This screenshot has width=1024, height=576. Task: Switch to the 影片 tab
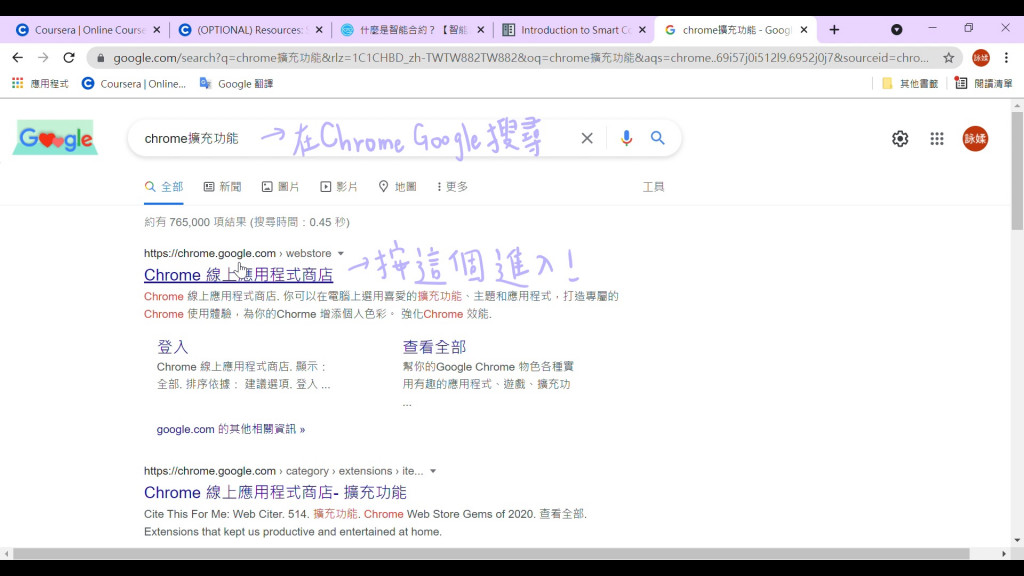tap(339, 187)
